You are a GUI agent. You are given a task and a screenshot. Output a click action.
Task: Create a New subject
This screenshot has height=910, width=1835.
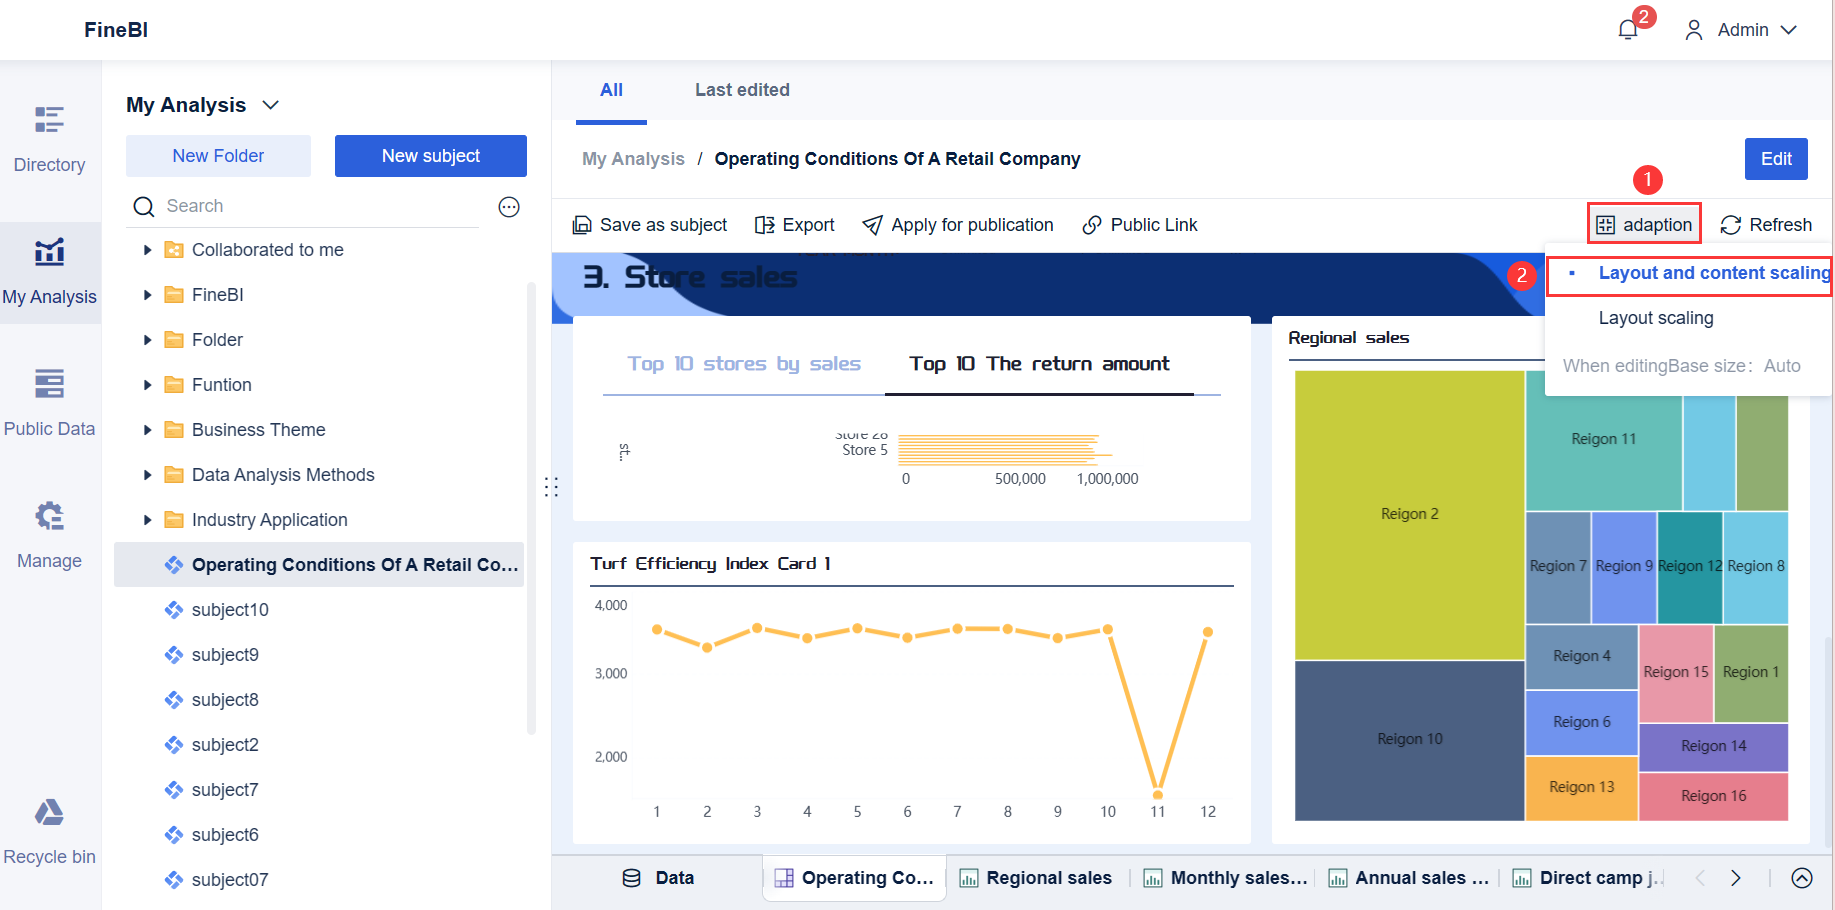click(x=430, y=155)
